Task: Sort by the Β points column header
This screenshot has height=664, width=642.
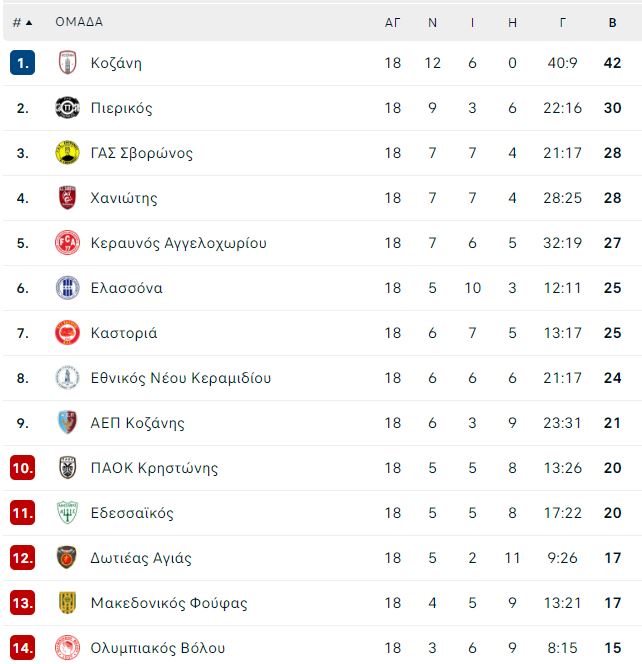Action: point(612,22)
